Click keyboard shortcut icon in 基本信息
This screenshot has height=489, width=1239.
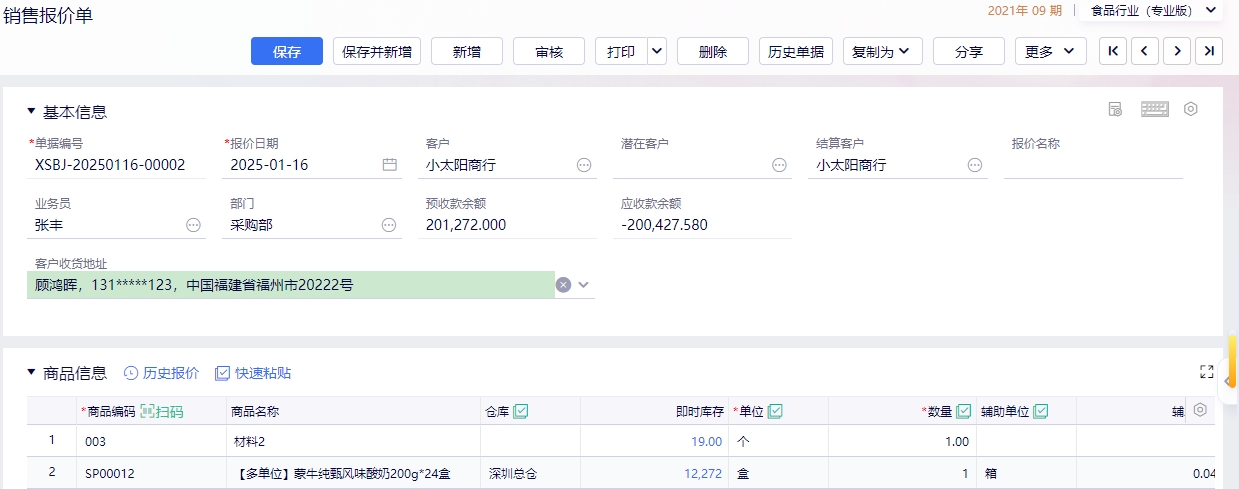point(1154,109)
